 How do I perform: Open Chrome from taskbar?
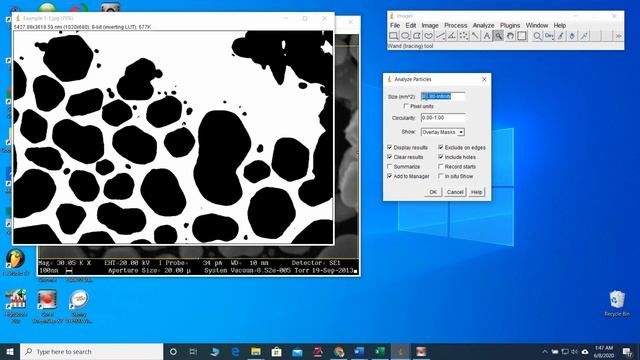[338, 351]
